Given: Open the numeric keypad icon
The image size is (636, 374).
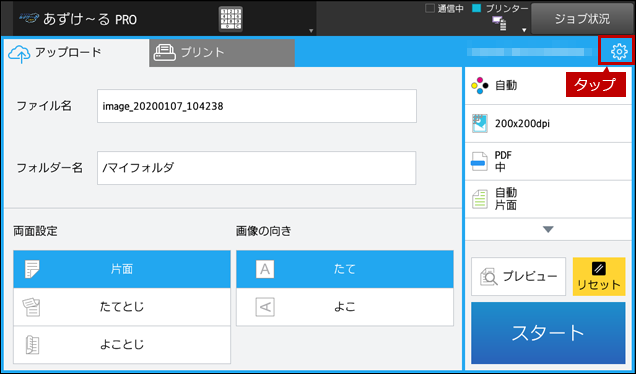Looking at the screenshot, I should 231,19.
